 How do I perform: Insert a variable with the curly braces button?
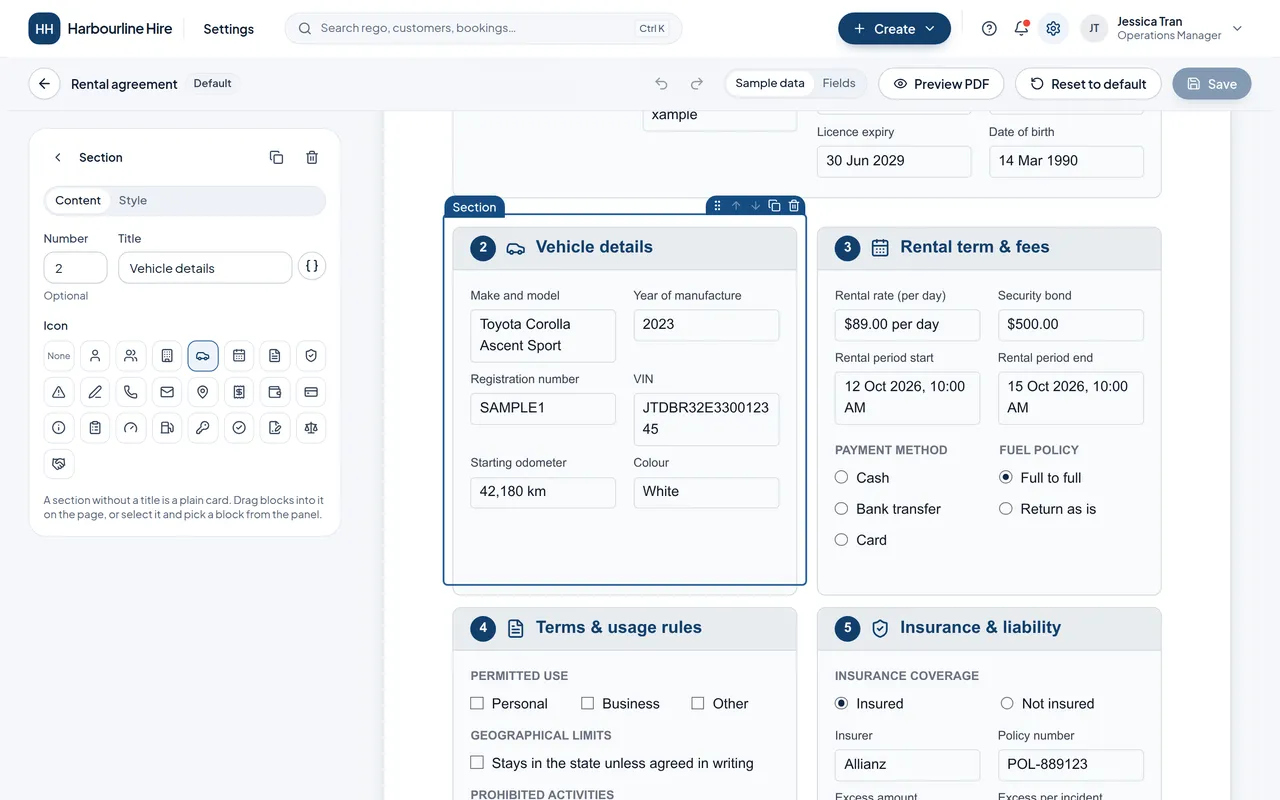(312, 267)
